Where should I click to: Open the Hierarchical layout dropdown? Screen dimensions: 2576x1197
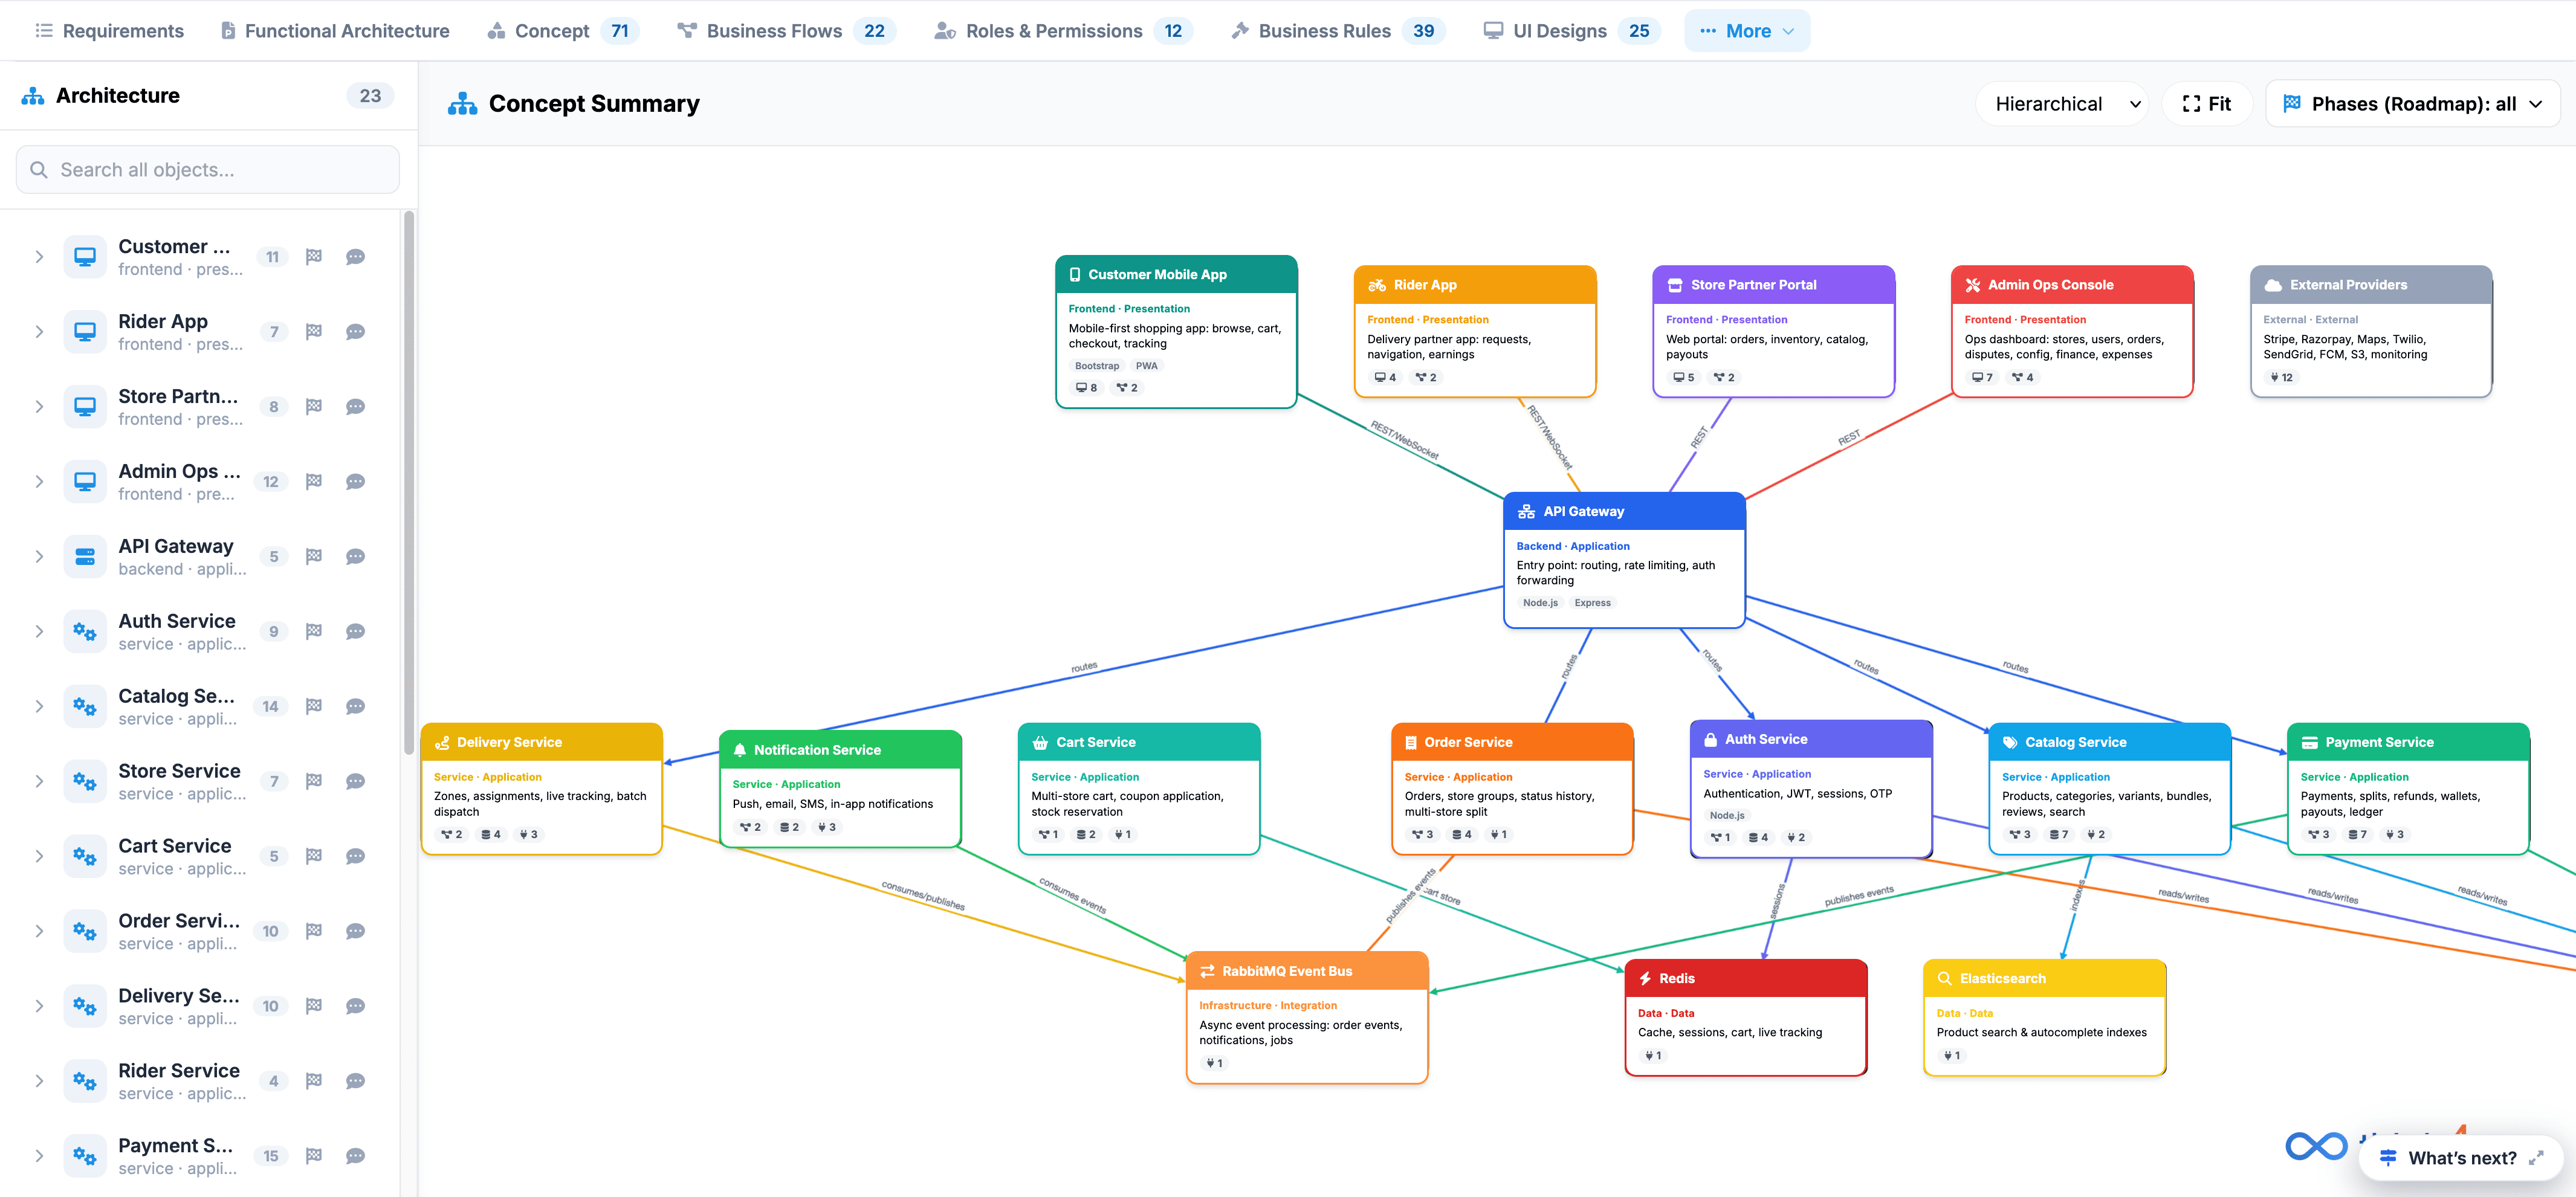pyautogui.click(x=2061, y=104)
